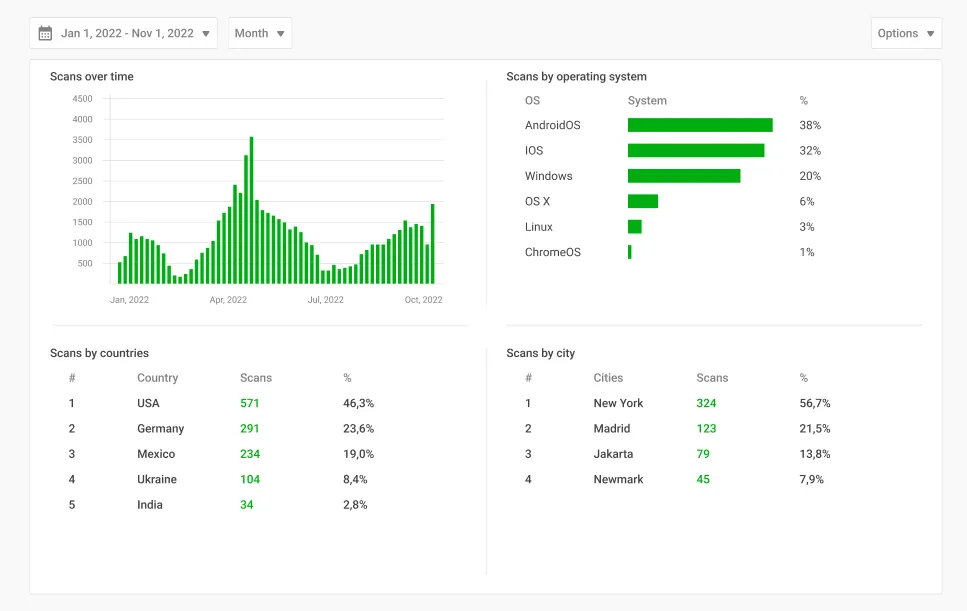Screen dimensions: 967x611
Task: Click the calendar icon in date picker
Action: click(45, 33)
